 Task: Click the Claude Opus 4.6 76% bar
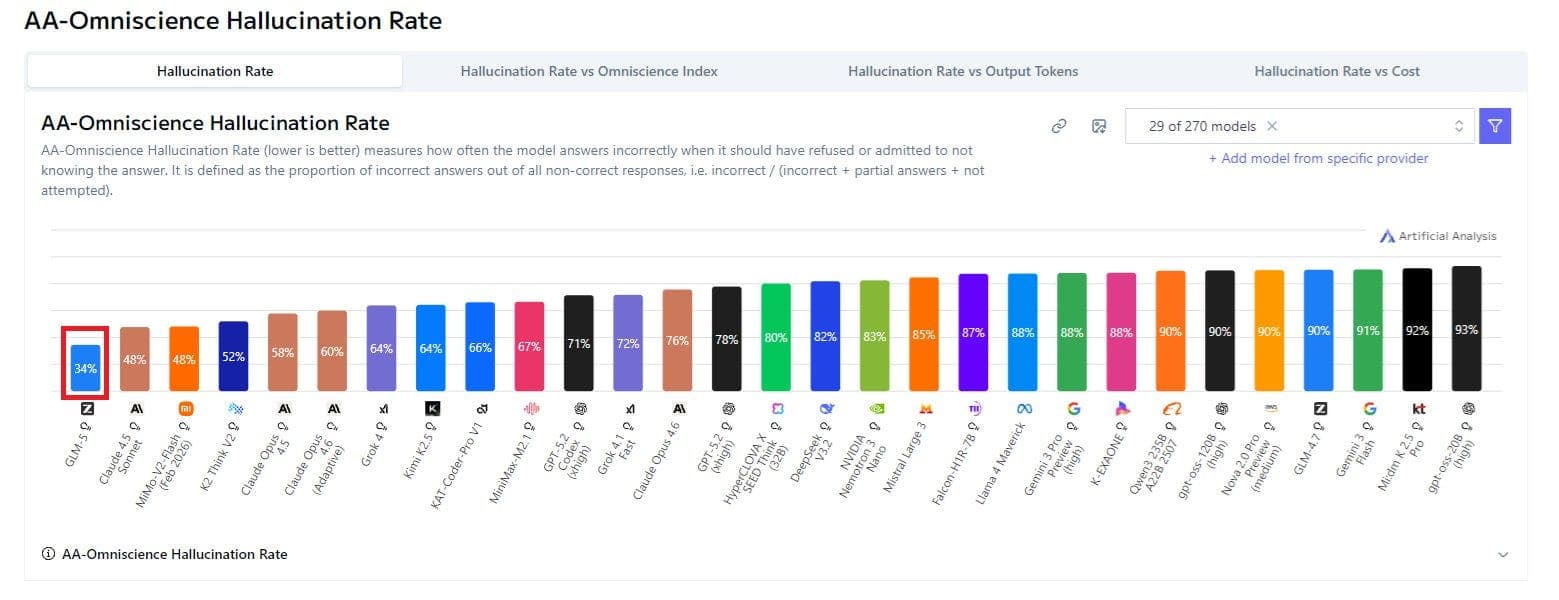[678, 340]
